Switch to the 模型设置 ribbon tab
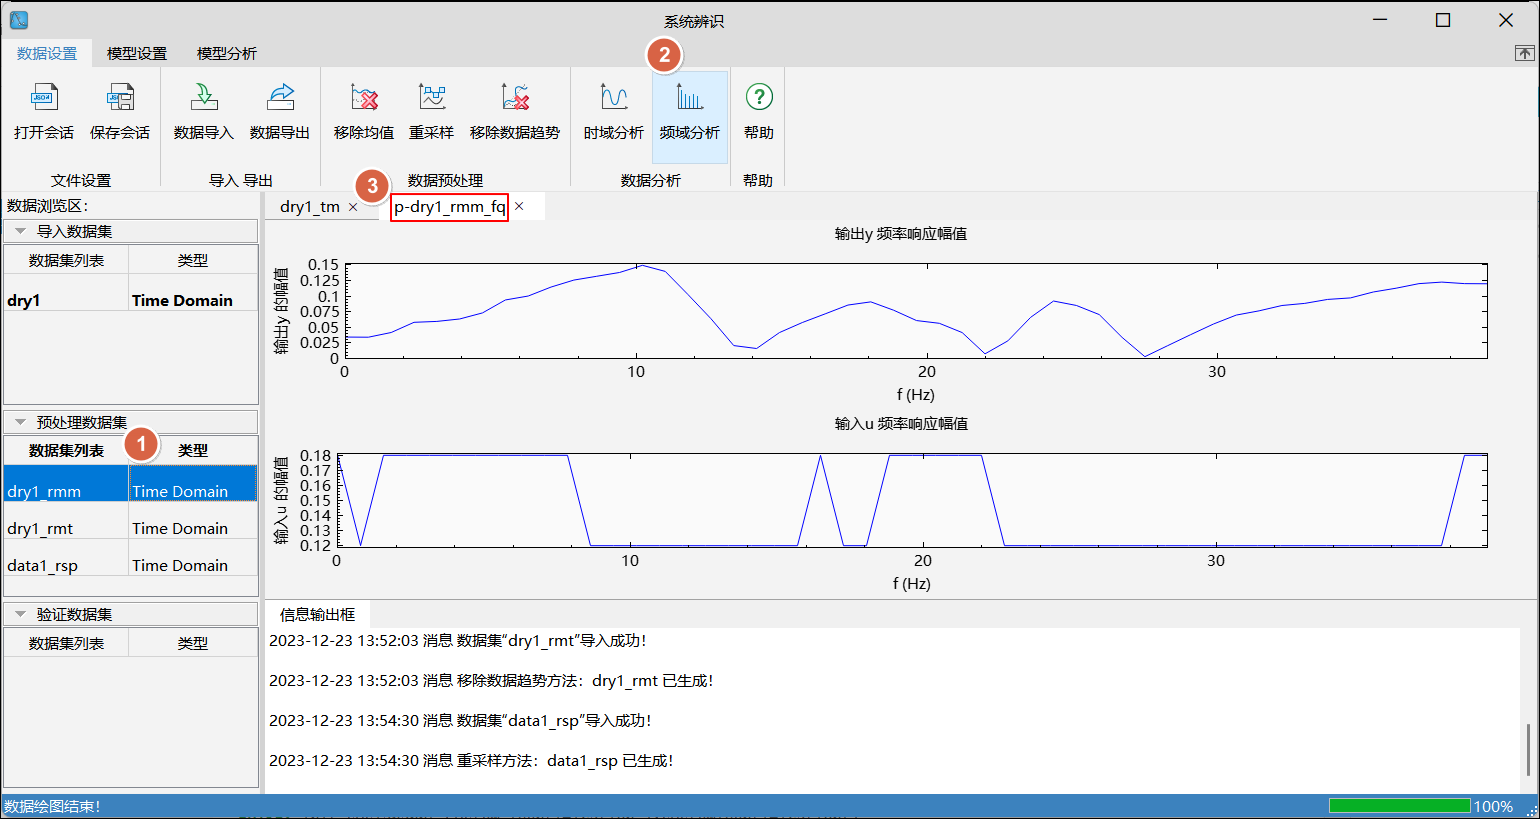1540x819 pixels. coord(137,53)
